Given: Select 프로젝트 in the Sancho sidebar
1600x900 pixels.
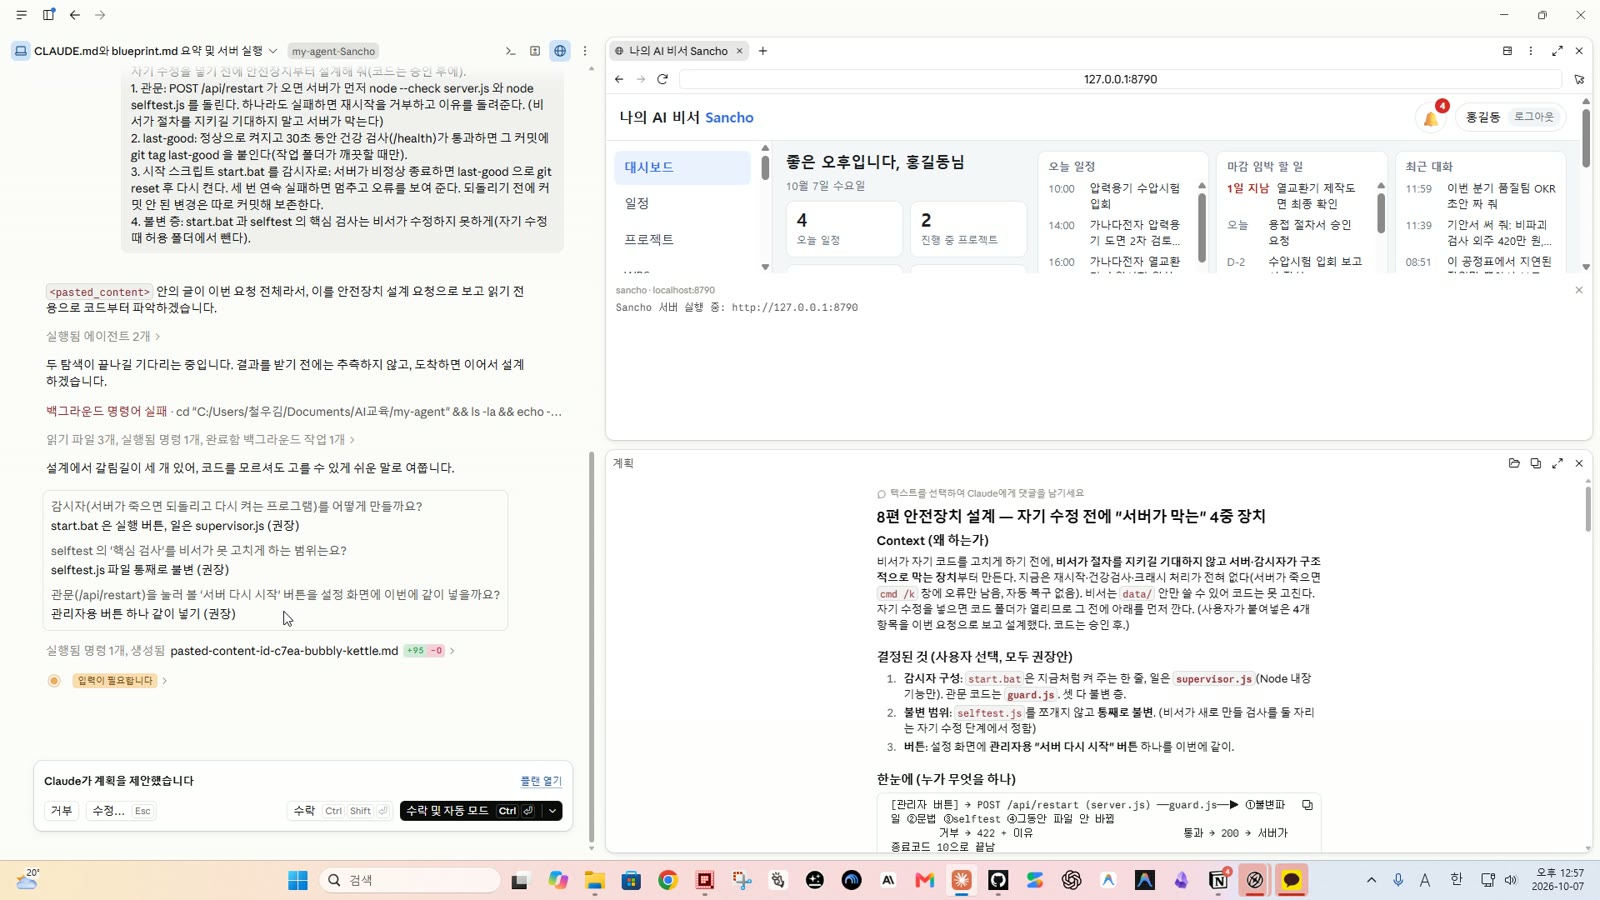Looking at the screenshot, I should click(682, 239).
